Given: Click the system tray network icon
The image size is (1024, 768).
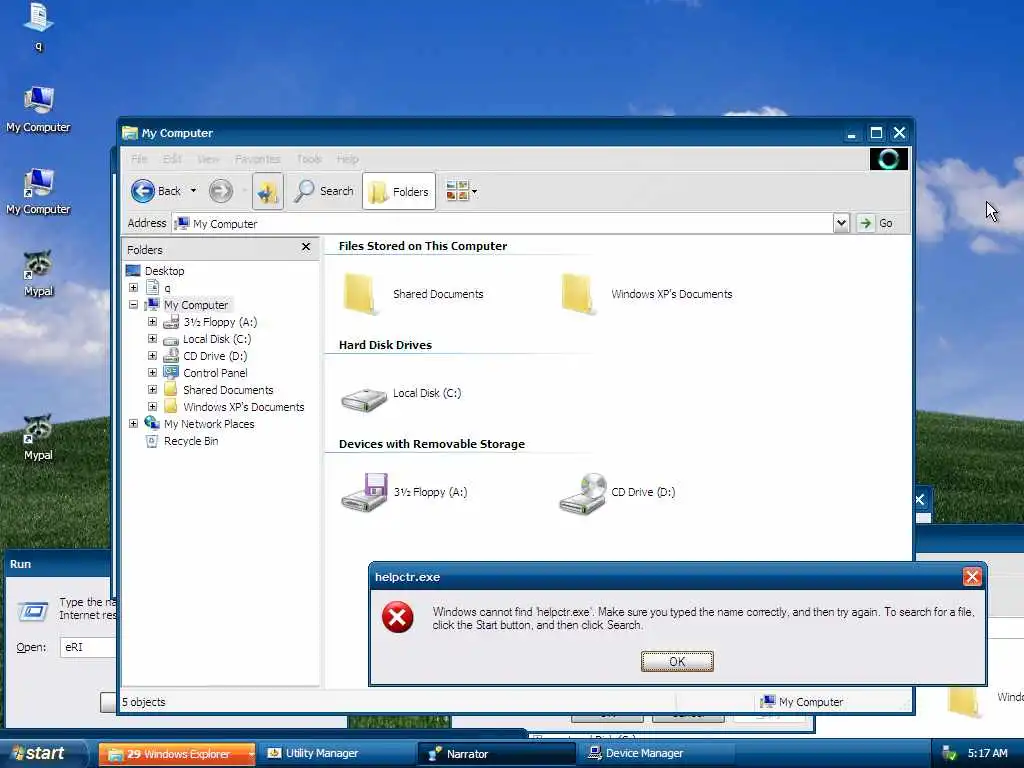Looking at the screenshot, I should (x=949, y=754).
